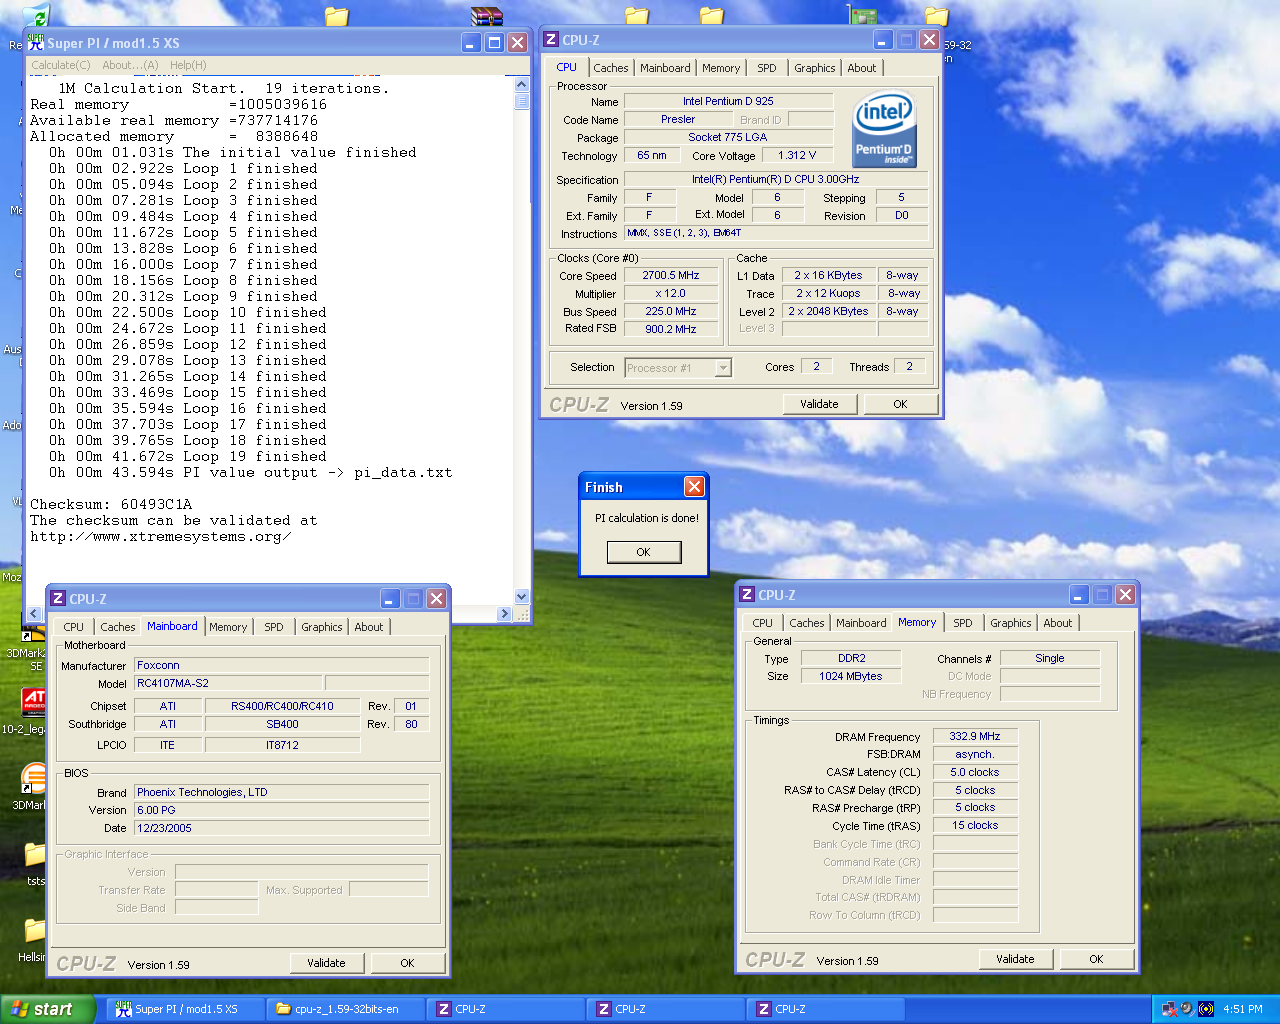Open the Help menu in Super PI

pyautogui.click(x=188, y=65)
